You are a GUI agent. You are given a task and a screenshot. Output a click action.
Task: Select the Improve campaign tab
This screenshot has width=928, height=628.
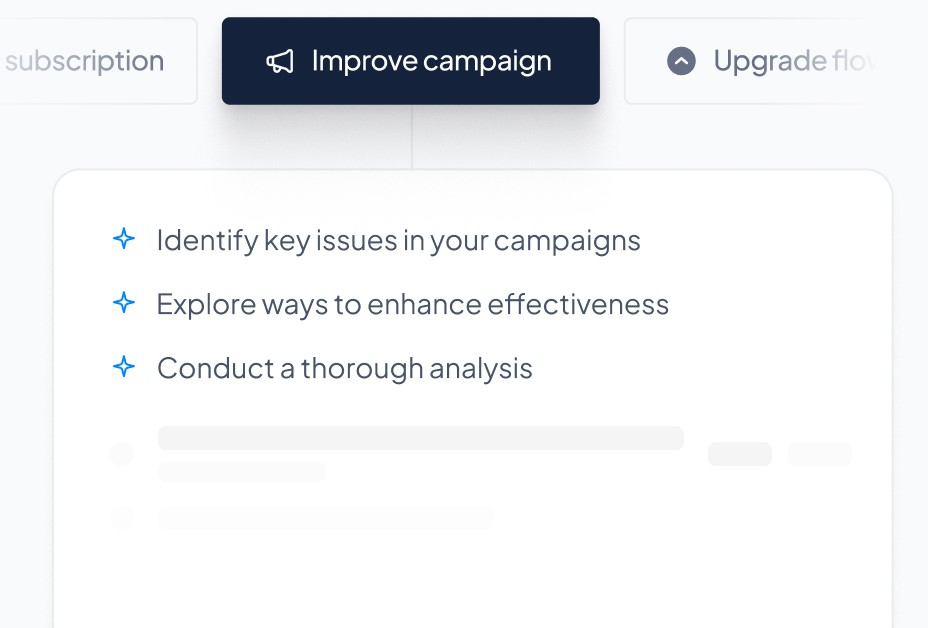(411, 61)
